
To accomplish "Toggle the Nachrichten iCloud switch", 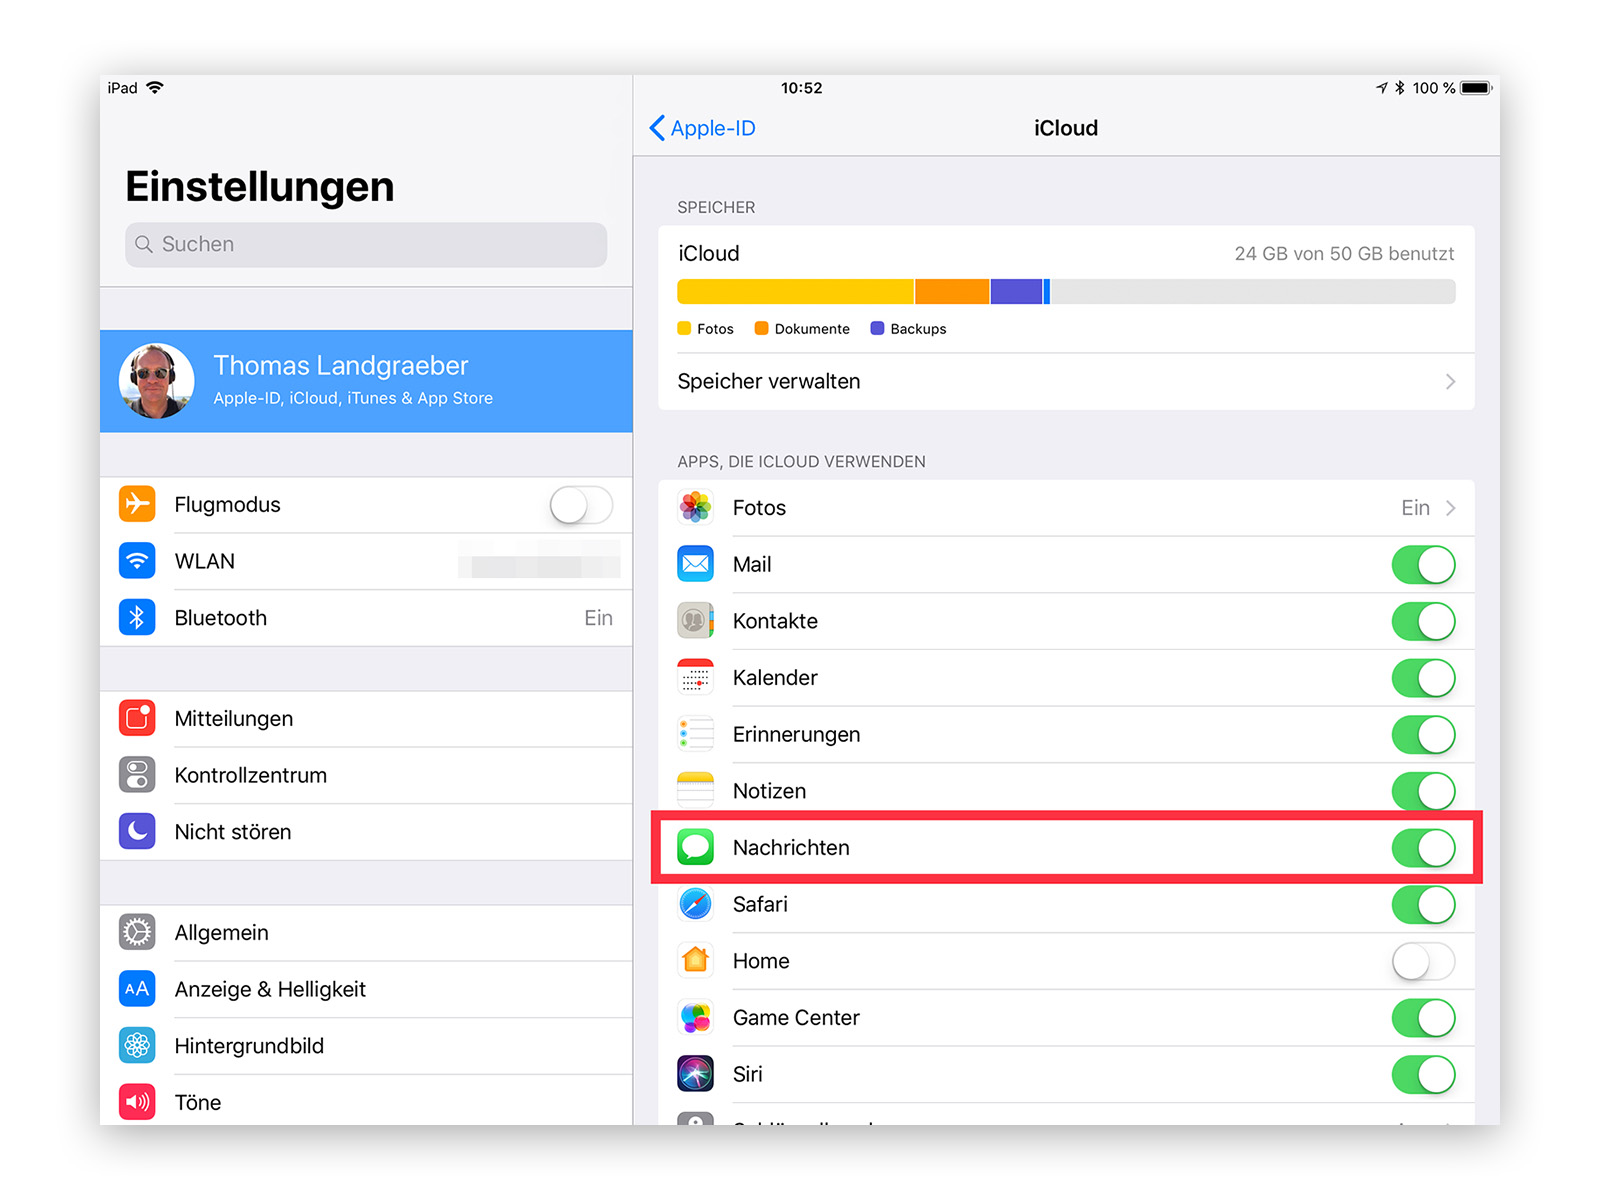I will pyautogui.click(x=1423, y=847).
